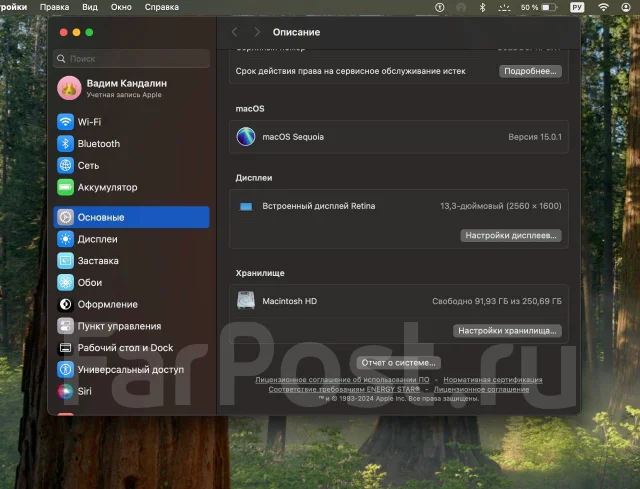Viewport: 640px width, 489px height.
Task: Open the ENERGY STAR compliance link
Action: [x=344, y=389]
